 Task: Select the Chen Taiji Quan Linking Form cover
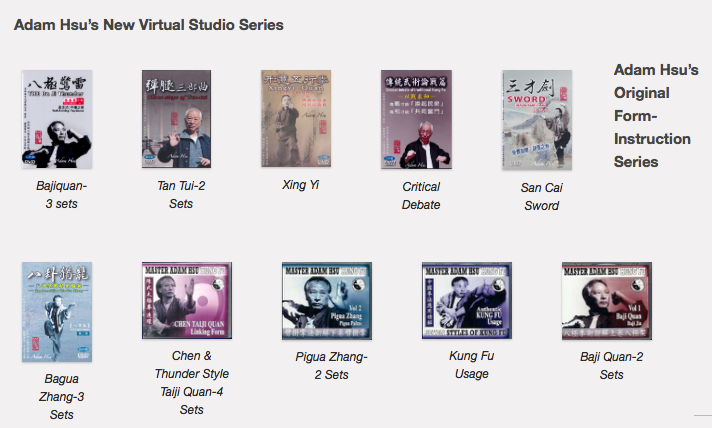[187, 300]
